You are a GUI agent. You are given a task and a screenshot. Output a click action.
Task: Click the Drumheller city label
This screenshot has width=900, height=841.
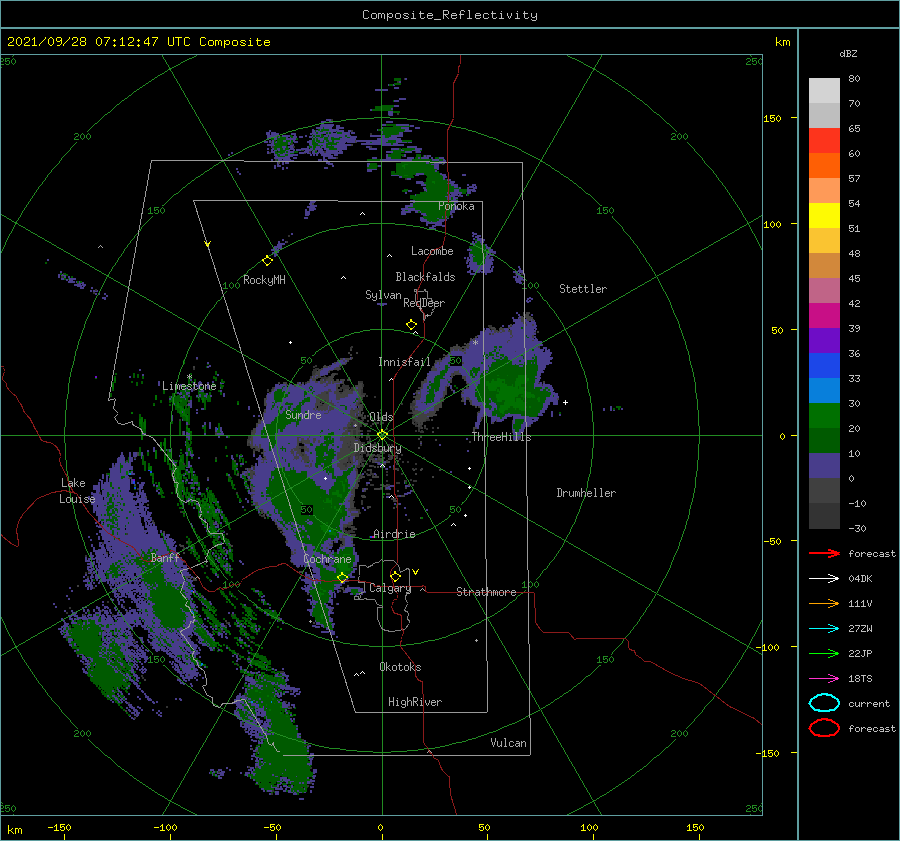pos(586,493)
